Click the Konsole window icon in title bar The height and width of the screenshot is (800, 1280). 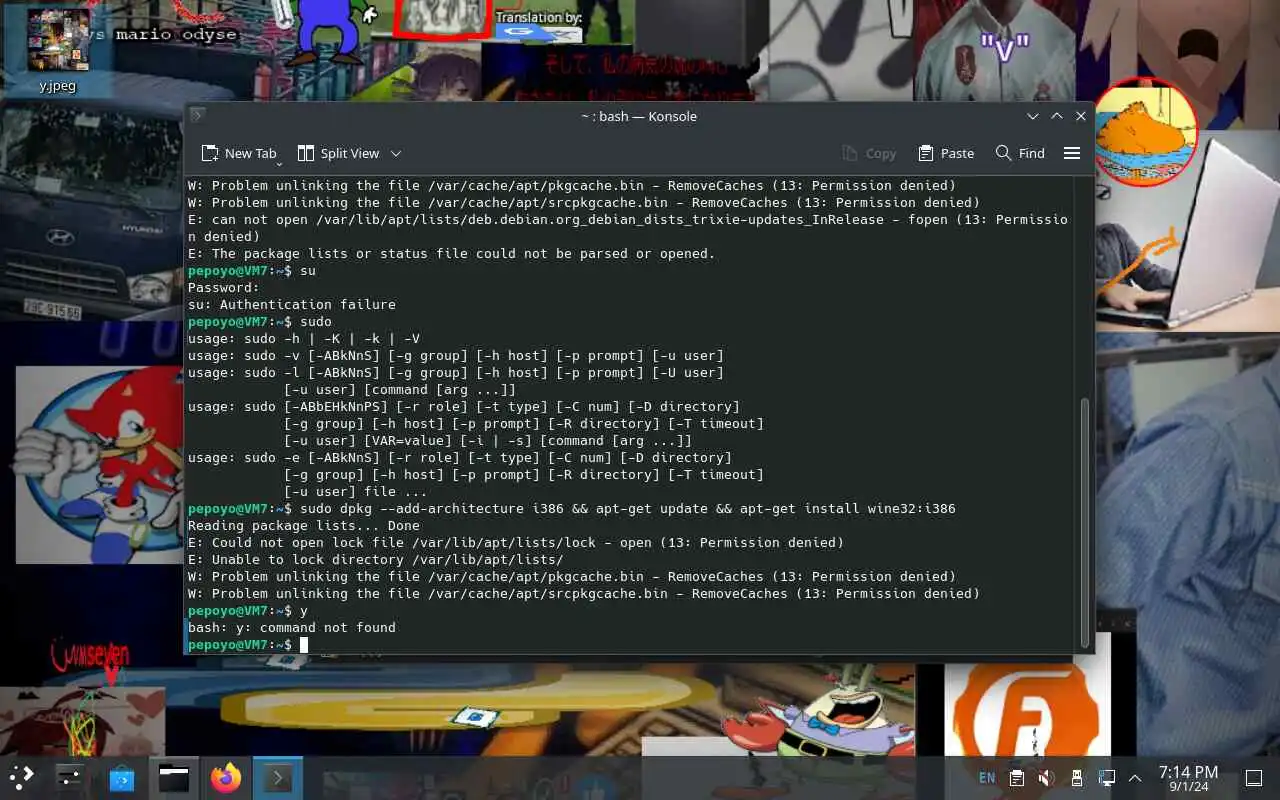198,116
